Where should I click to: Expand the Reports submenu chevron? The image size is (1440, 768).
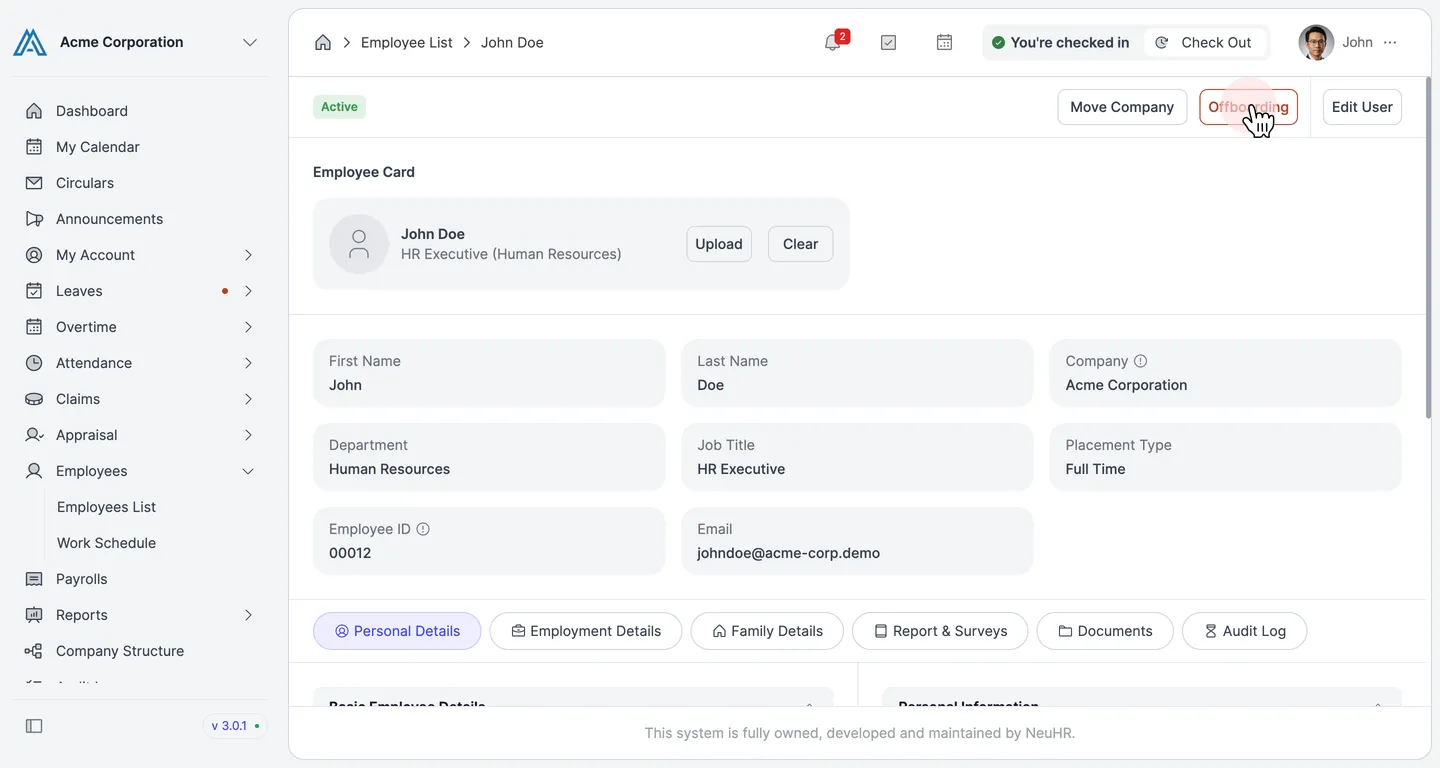[x=248, y=615]
